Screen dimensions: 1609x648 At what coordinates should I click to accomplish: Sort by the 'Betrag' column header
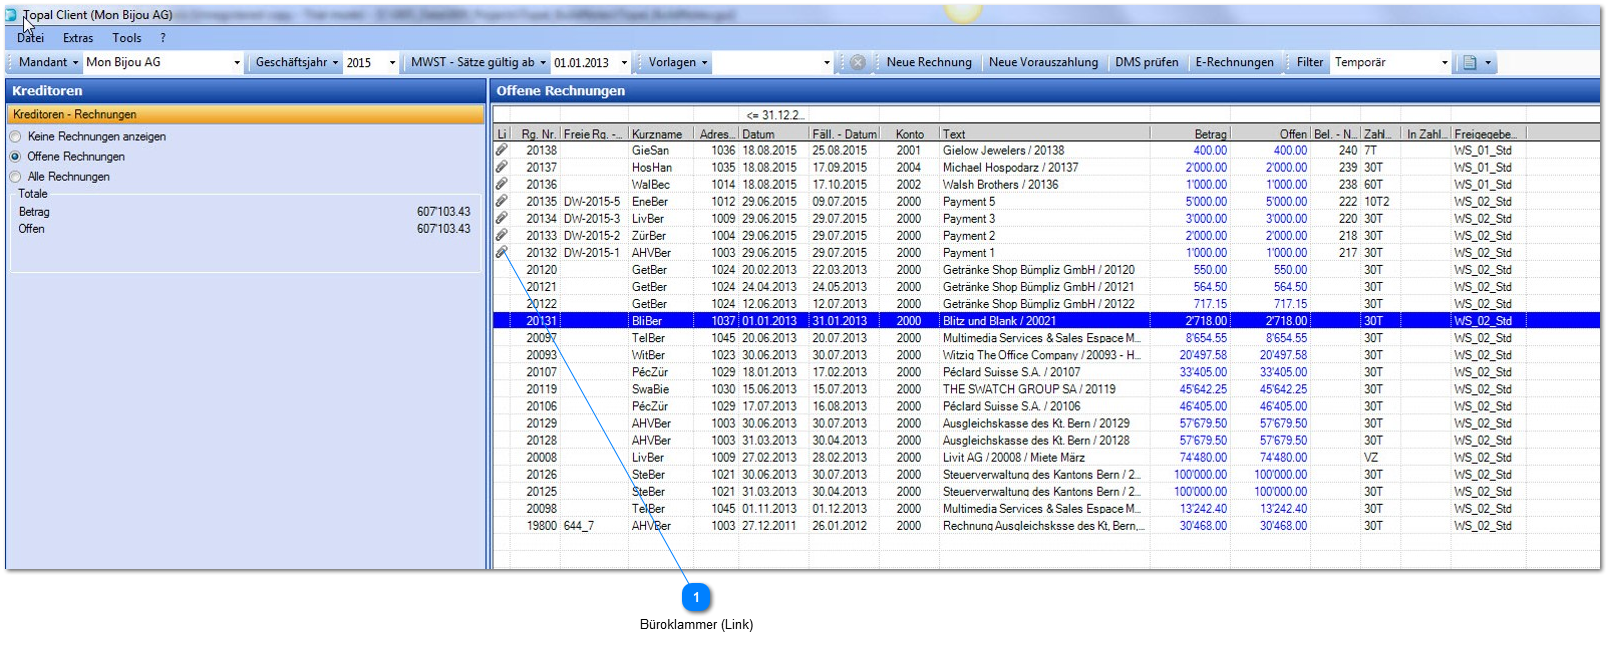1209,134
